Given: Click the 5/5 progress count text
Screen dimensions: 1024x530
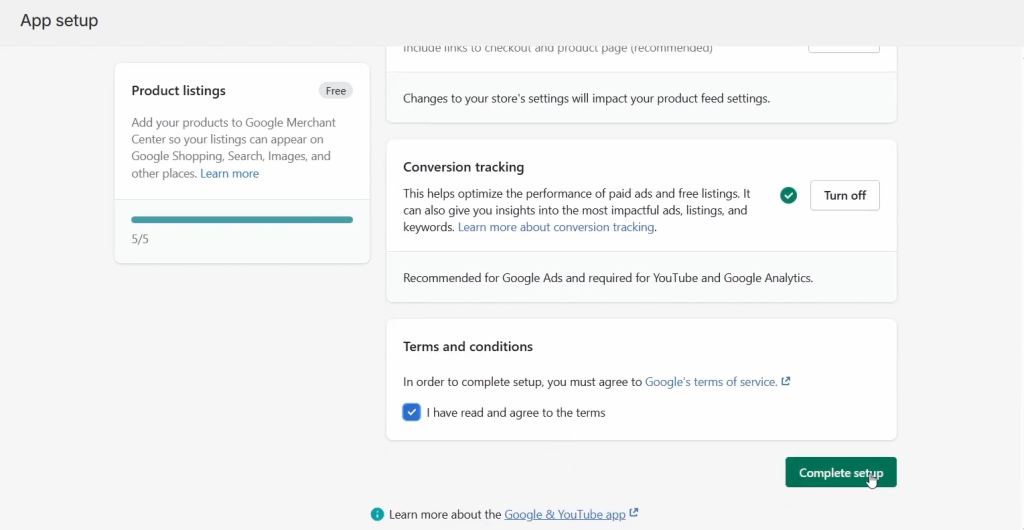Looking at the screenshot, I should tap(140, 239).
